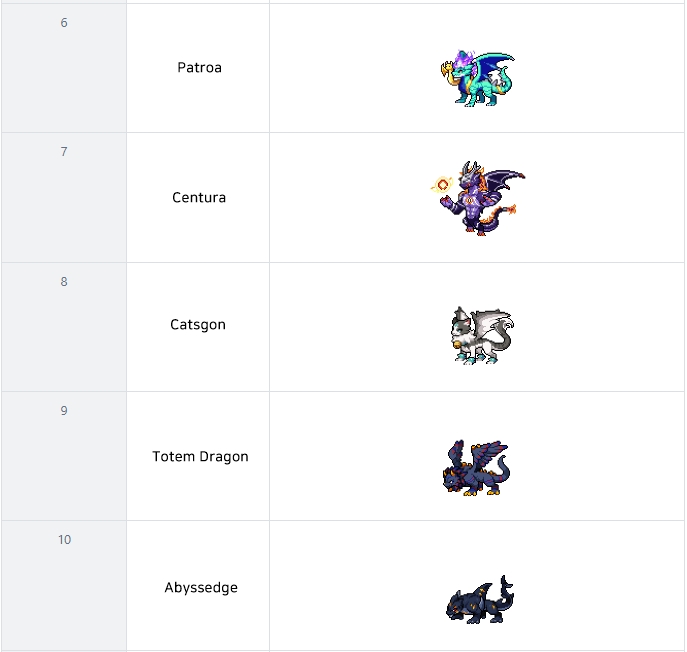The width and height of the screenshot is (687, 652).
Task: Click the Totem Dragon name text
Action: pyautogui.click(x=200, y=457)
